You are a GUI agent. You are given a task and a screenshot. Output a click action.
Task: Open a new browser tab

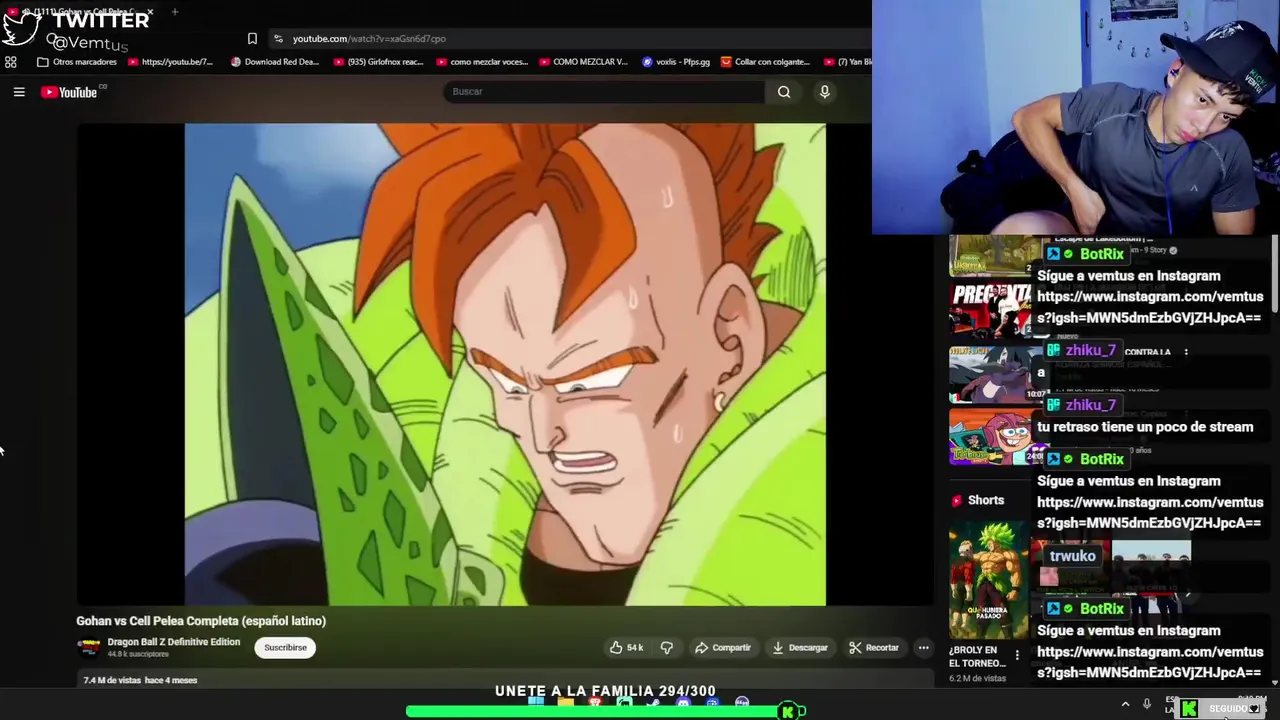tap(175, 12)
